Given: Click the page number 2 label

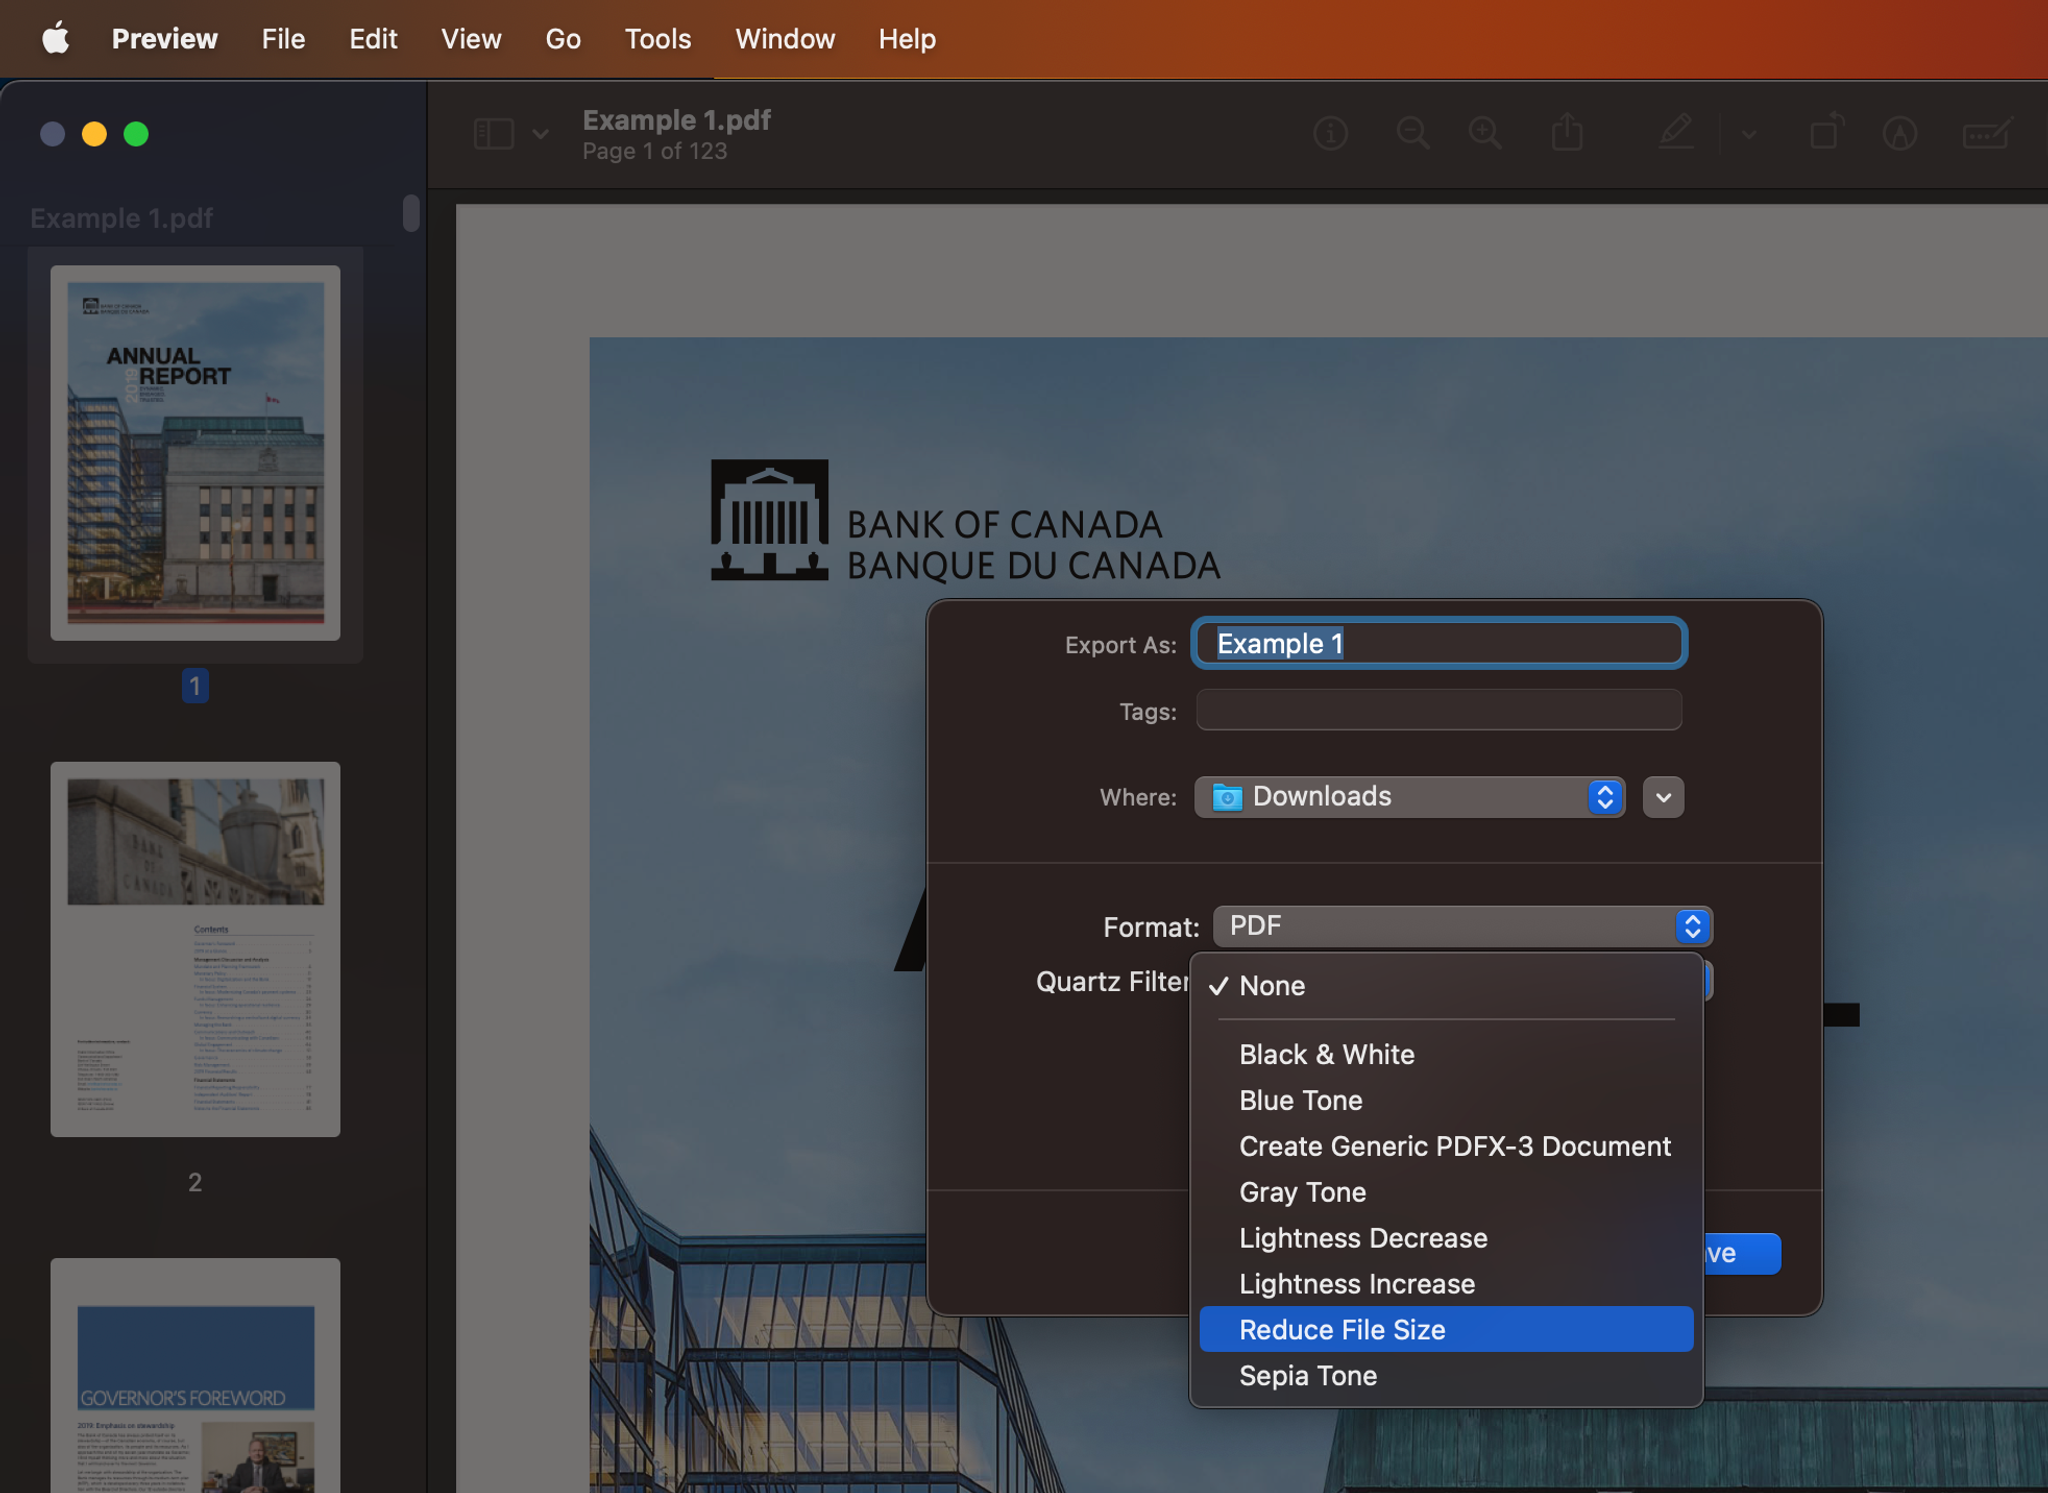Looking at the screenshot, I should pos(195,1182).
